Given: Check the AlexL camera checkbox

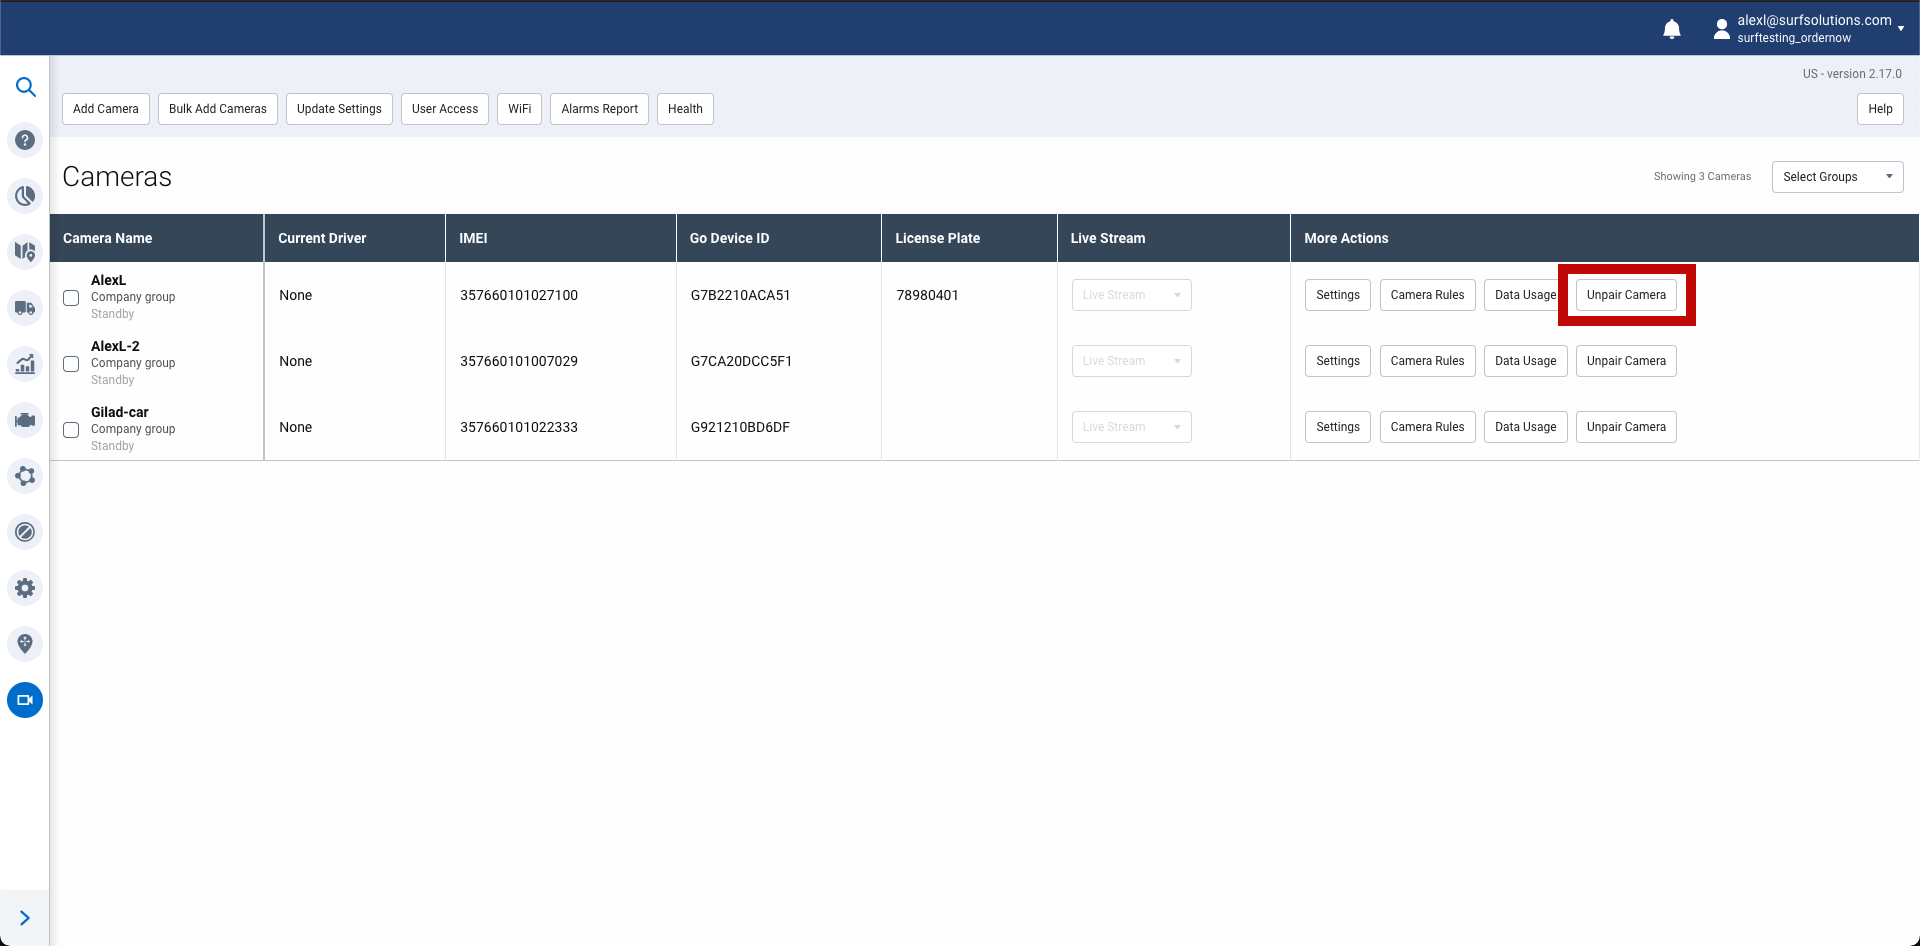Looking at the screenshot, I should point(71,298).
